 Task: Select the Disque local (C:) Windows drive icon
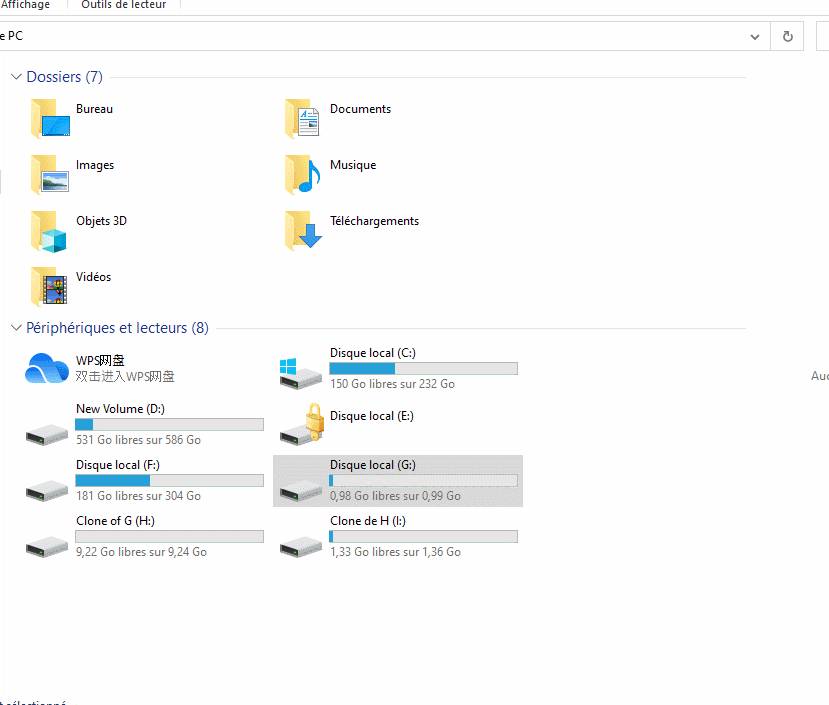[301, 372]
